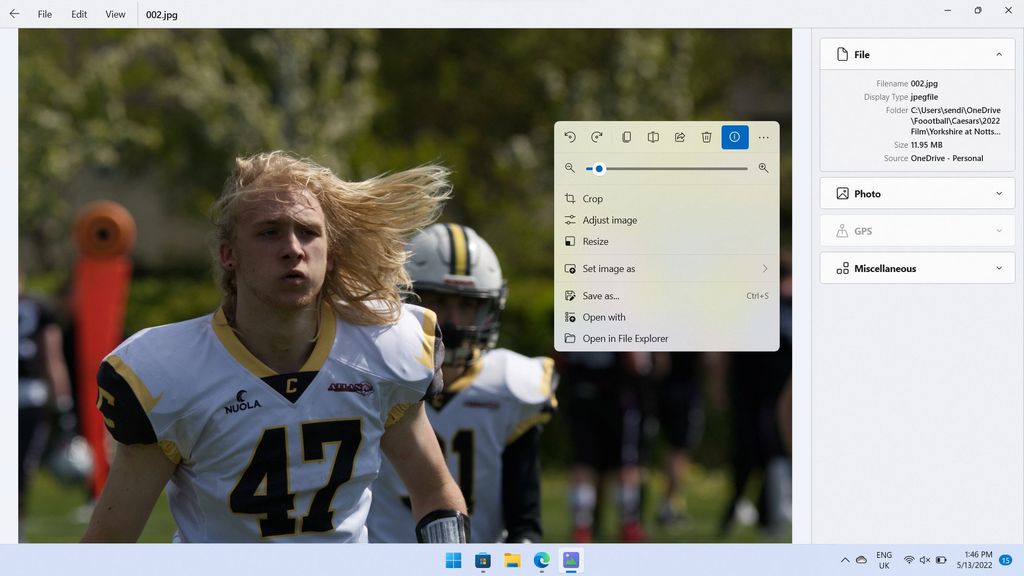Toggle the file information panel off
This screenshot has height=576, width=1024.
tap(735, 137)
